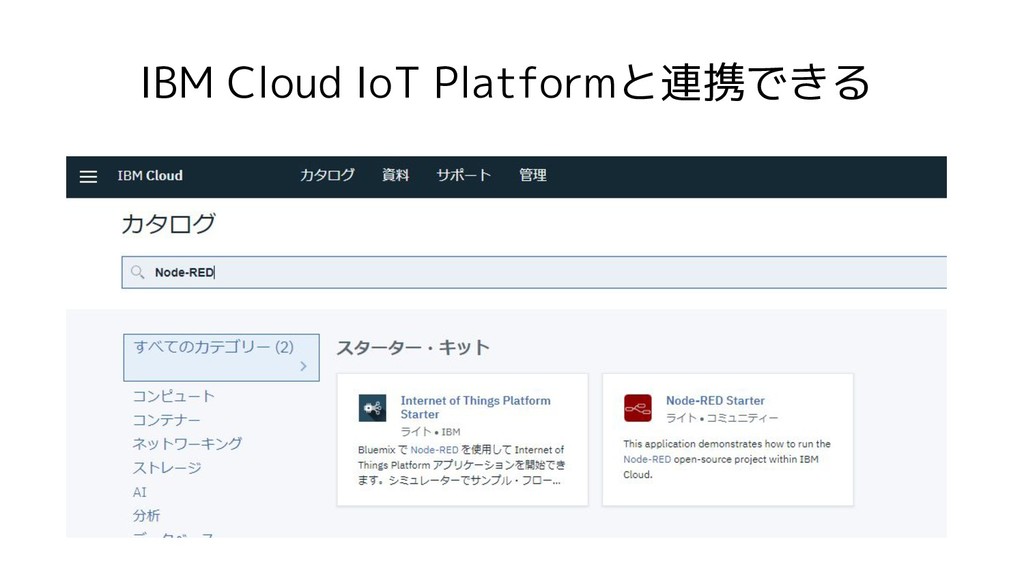Select the ストレージ category
This screenshot has width=1024, height=576.
click(x=167, y=468)
